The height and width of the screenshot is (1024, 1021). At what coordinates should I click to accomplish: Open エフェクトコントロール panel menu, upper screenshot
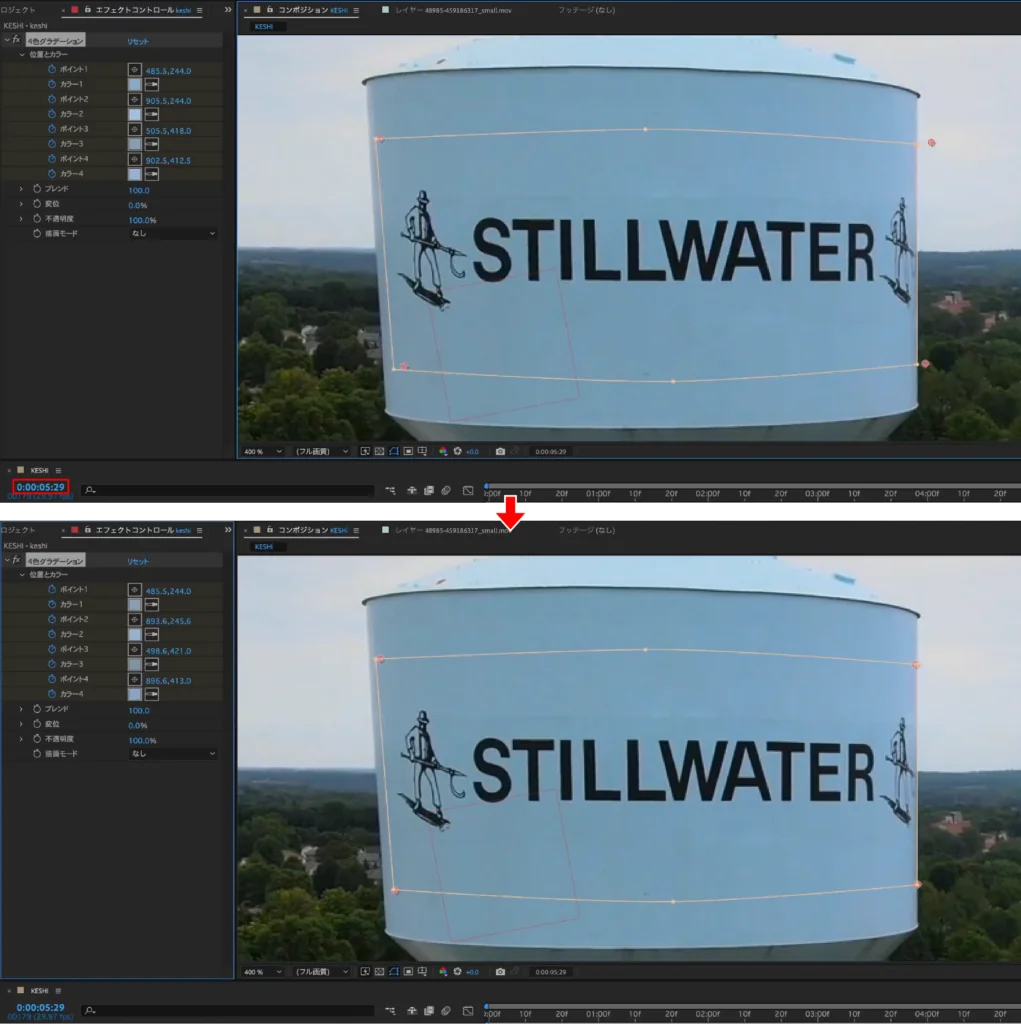coord(199,10)
